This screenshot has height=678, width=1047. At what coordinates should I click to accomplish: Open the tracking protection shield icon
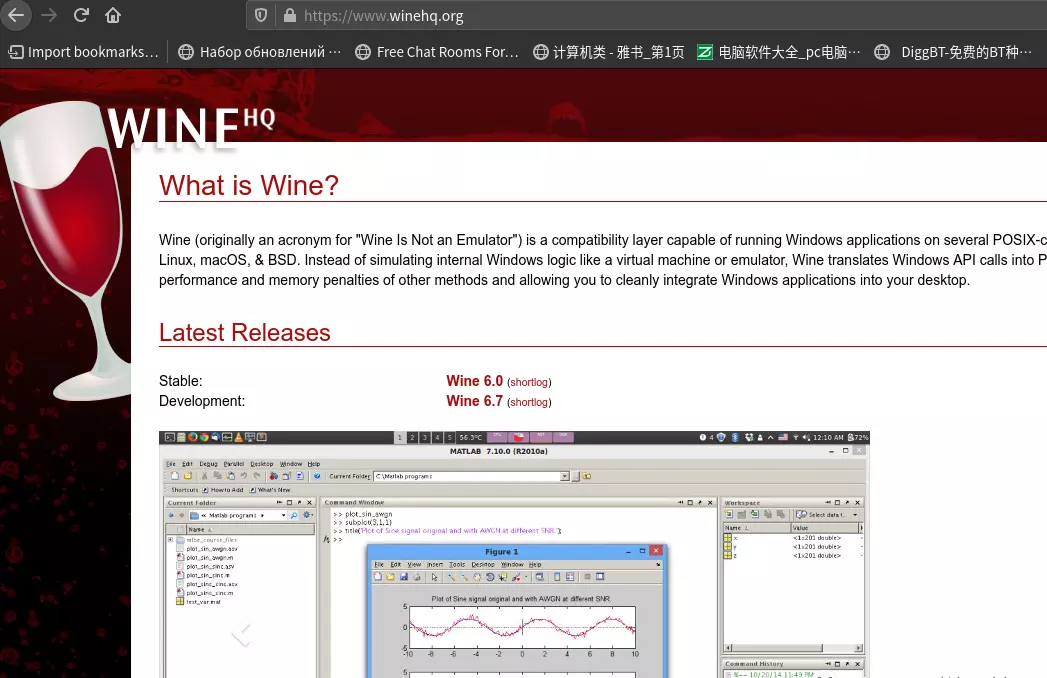pyautogui.click(x=261, y=16)
